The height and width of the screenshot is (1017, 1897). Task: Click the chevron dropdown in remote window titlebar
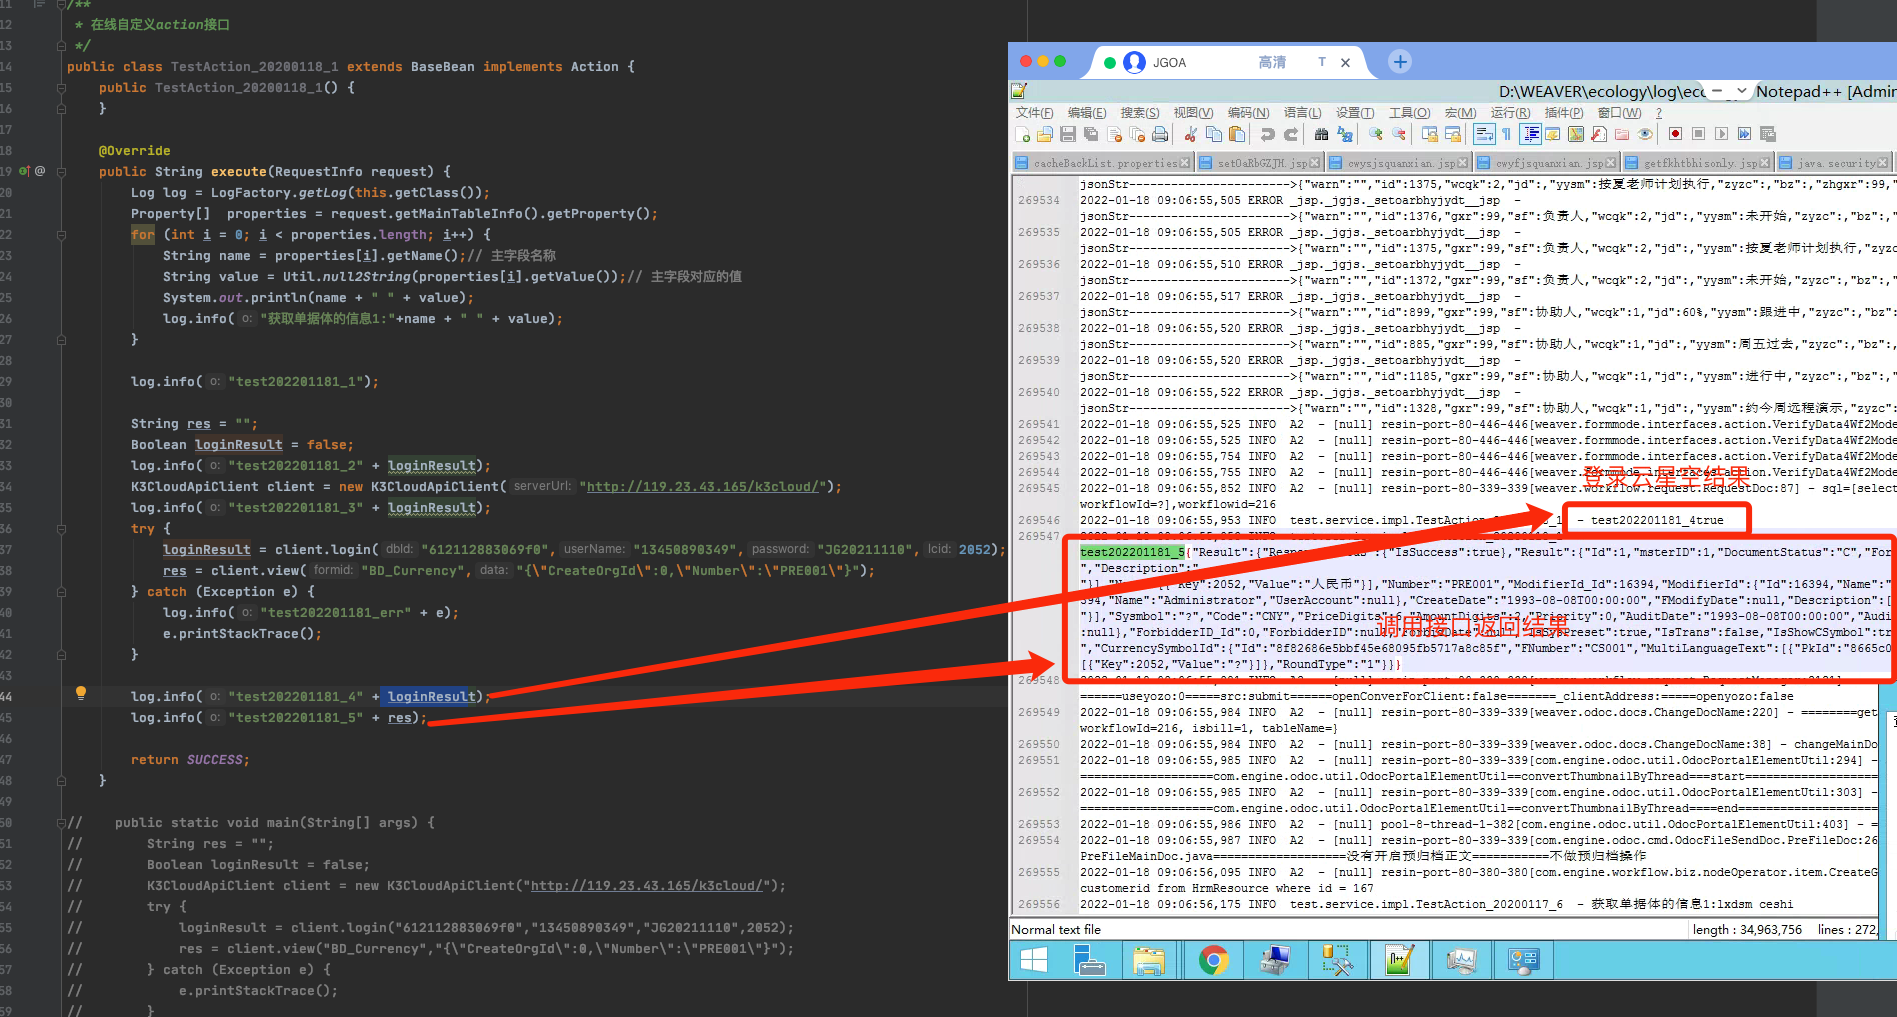(x=1741, y=90)
